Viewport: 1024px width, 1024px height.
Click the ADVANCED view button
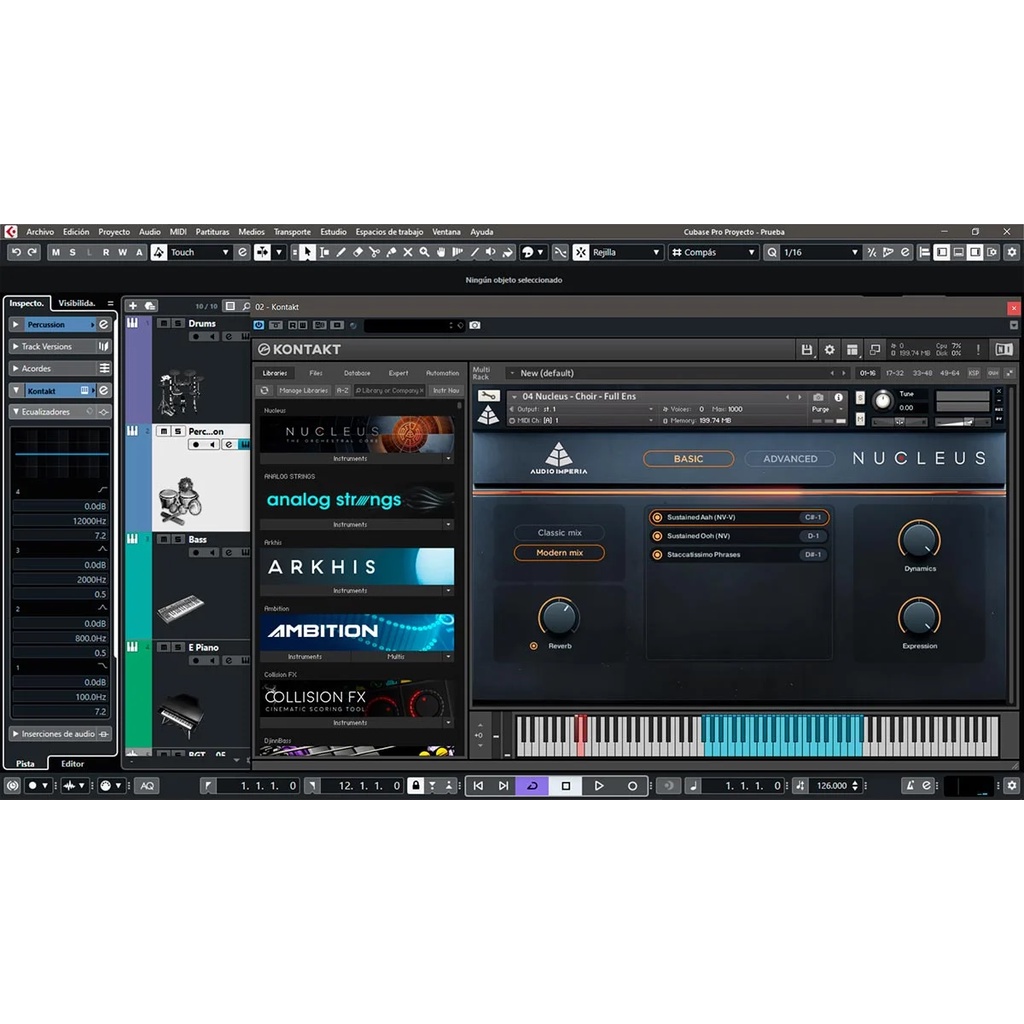(790, 459)
